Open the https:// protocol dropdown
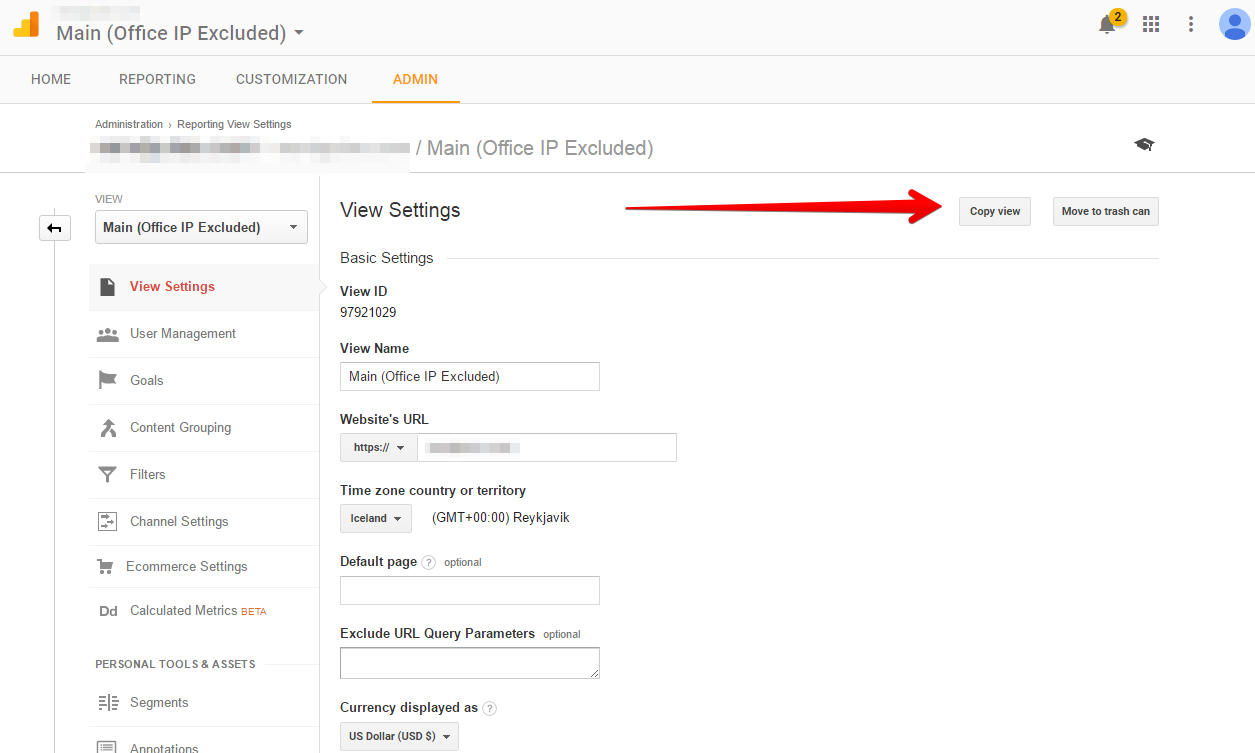 [378, 448]
